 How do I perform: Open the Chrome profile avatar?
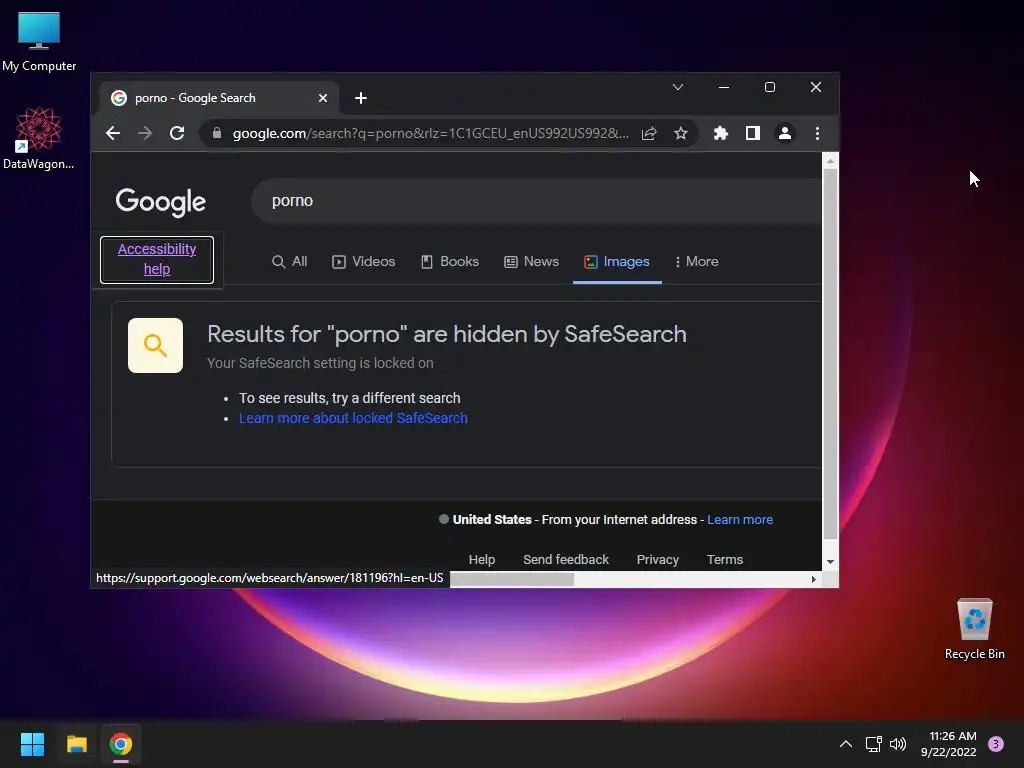tap(785, 133)
